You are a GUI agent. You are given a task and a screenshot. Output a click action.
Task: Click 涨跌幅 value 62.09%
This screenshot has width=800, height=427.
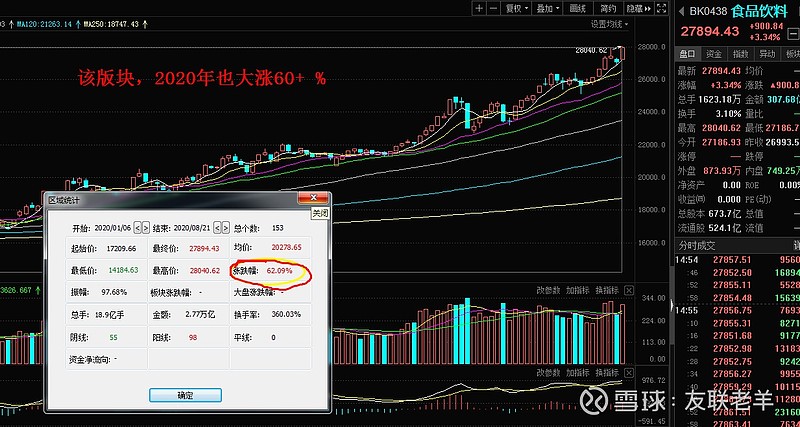click(280, 270)
